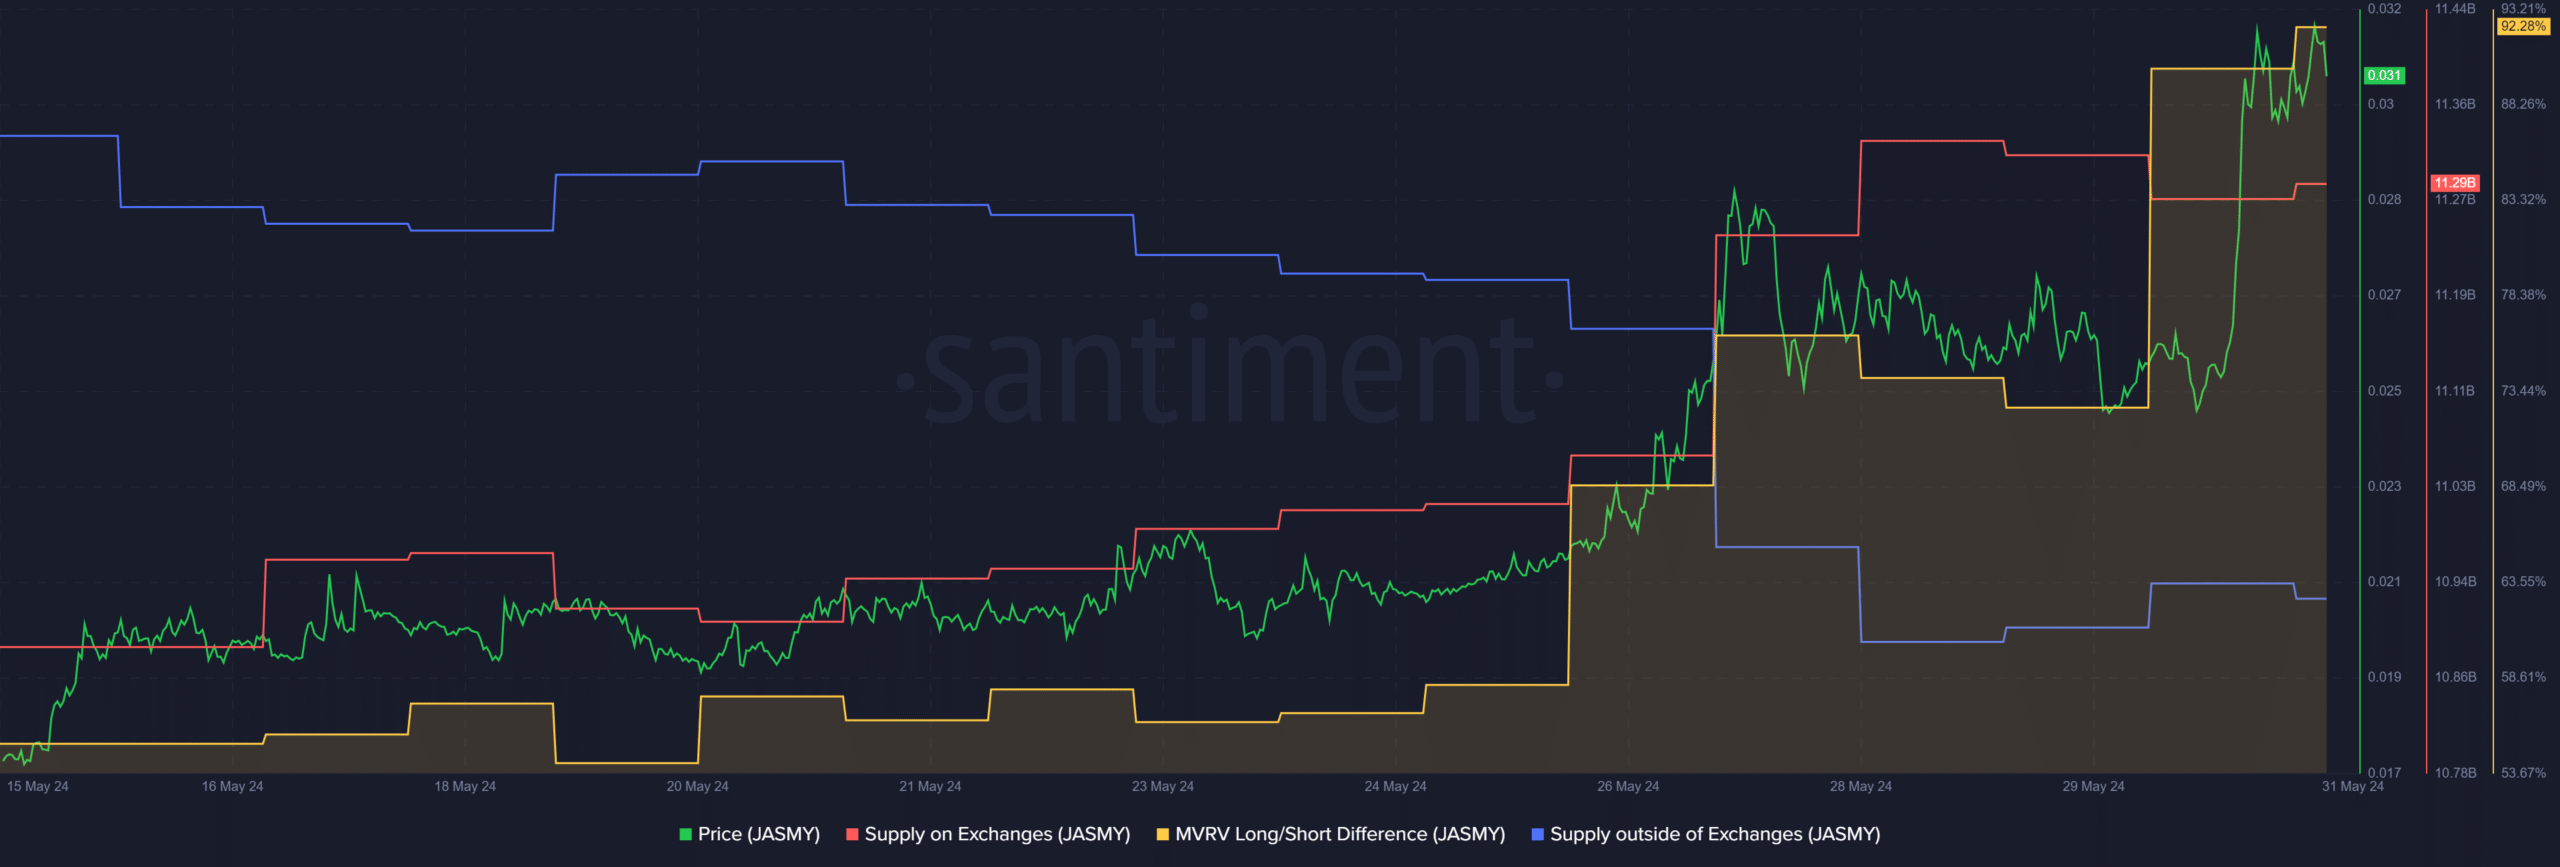Click the green Price (JASMY) legend swatch
Image resolution: width=2560 pixels, height=867 pixels.
coord(686,834)
